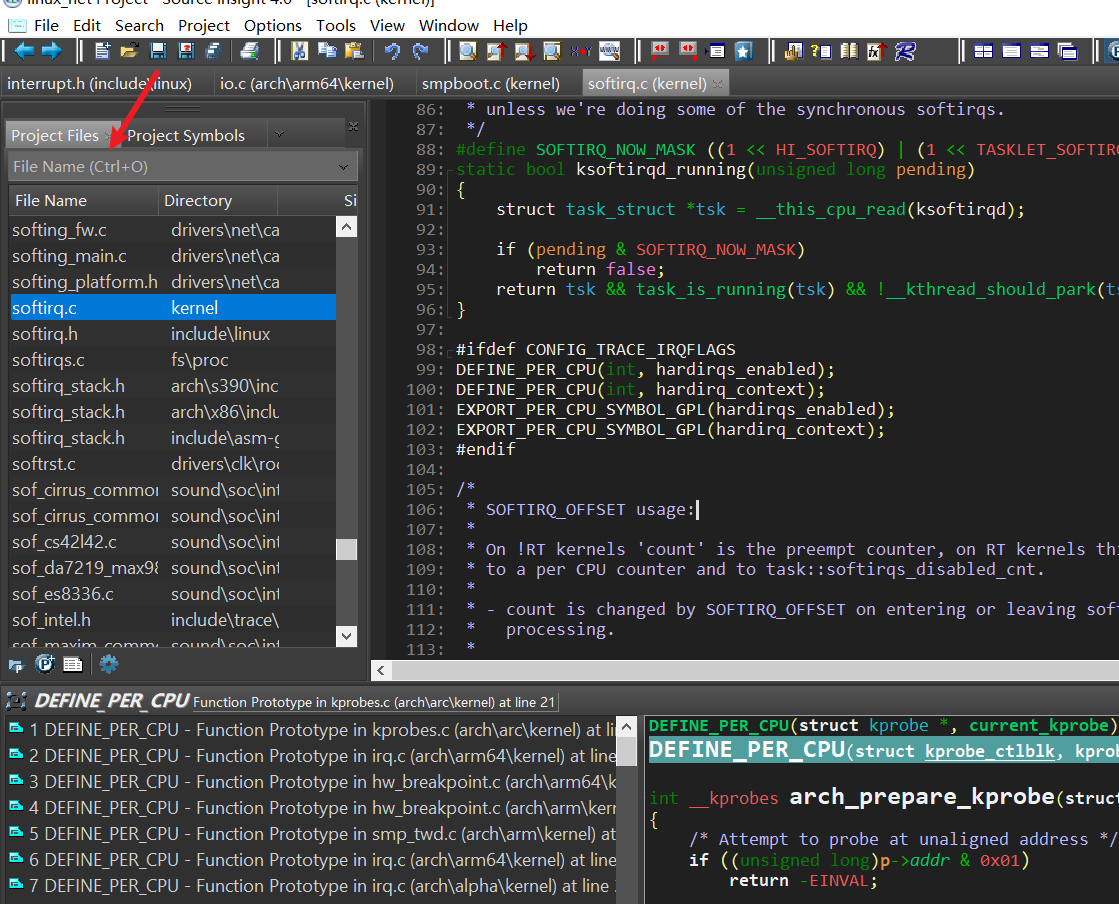Switch to the Project Symbols tab
Image resolution: width=1119 pixels, height=904 pixels.
tap(186, 135)
